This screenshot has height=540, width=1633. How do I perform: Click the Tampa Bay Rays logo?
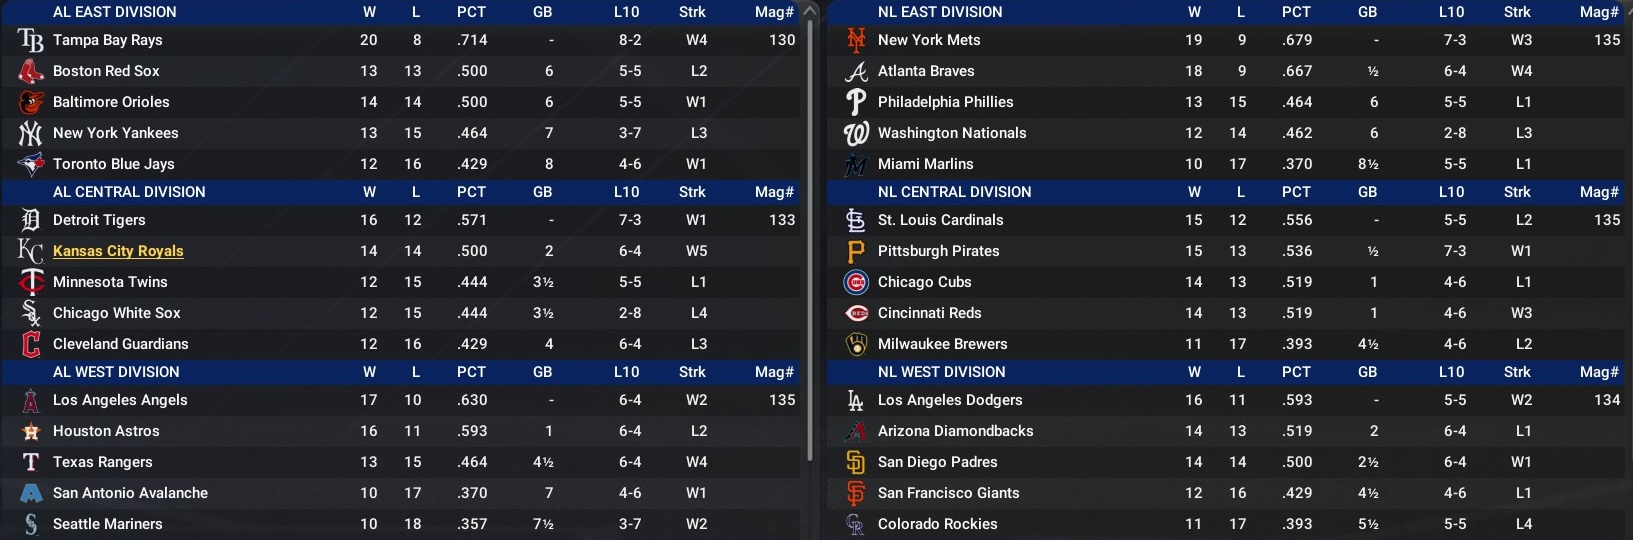[x=31, y=40]
